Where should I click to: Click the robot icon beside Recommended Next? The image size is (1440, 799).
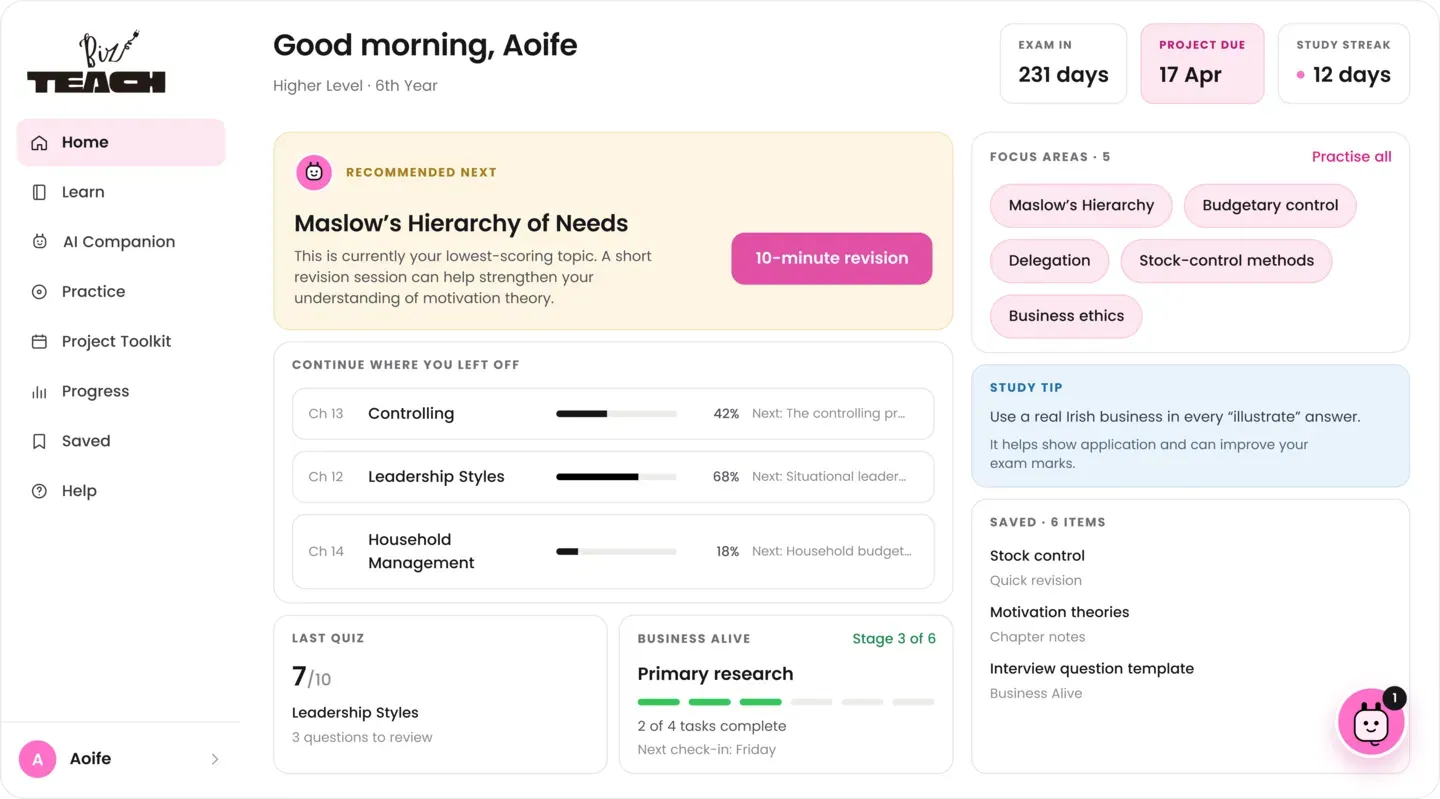coord(314,172)
